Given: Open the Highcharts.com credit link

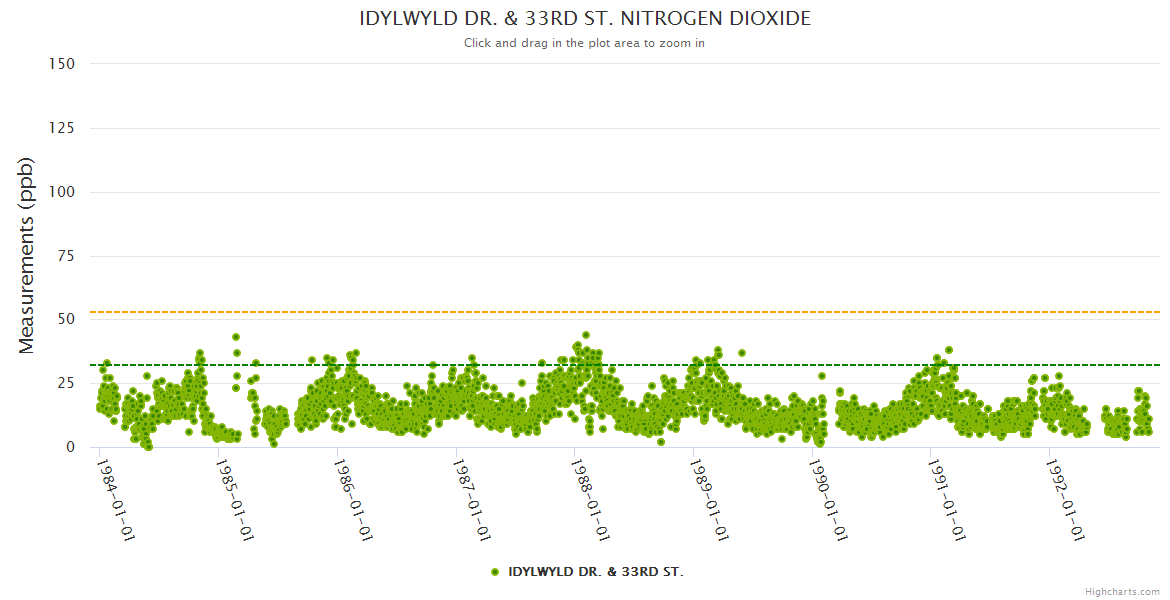Looking at the screenshot, I should 1122,591.
